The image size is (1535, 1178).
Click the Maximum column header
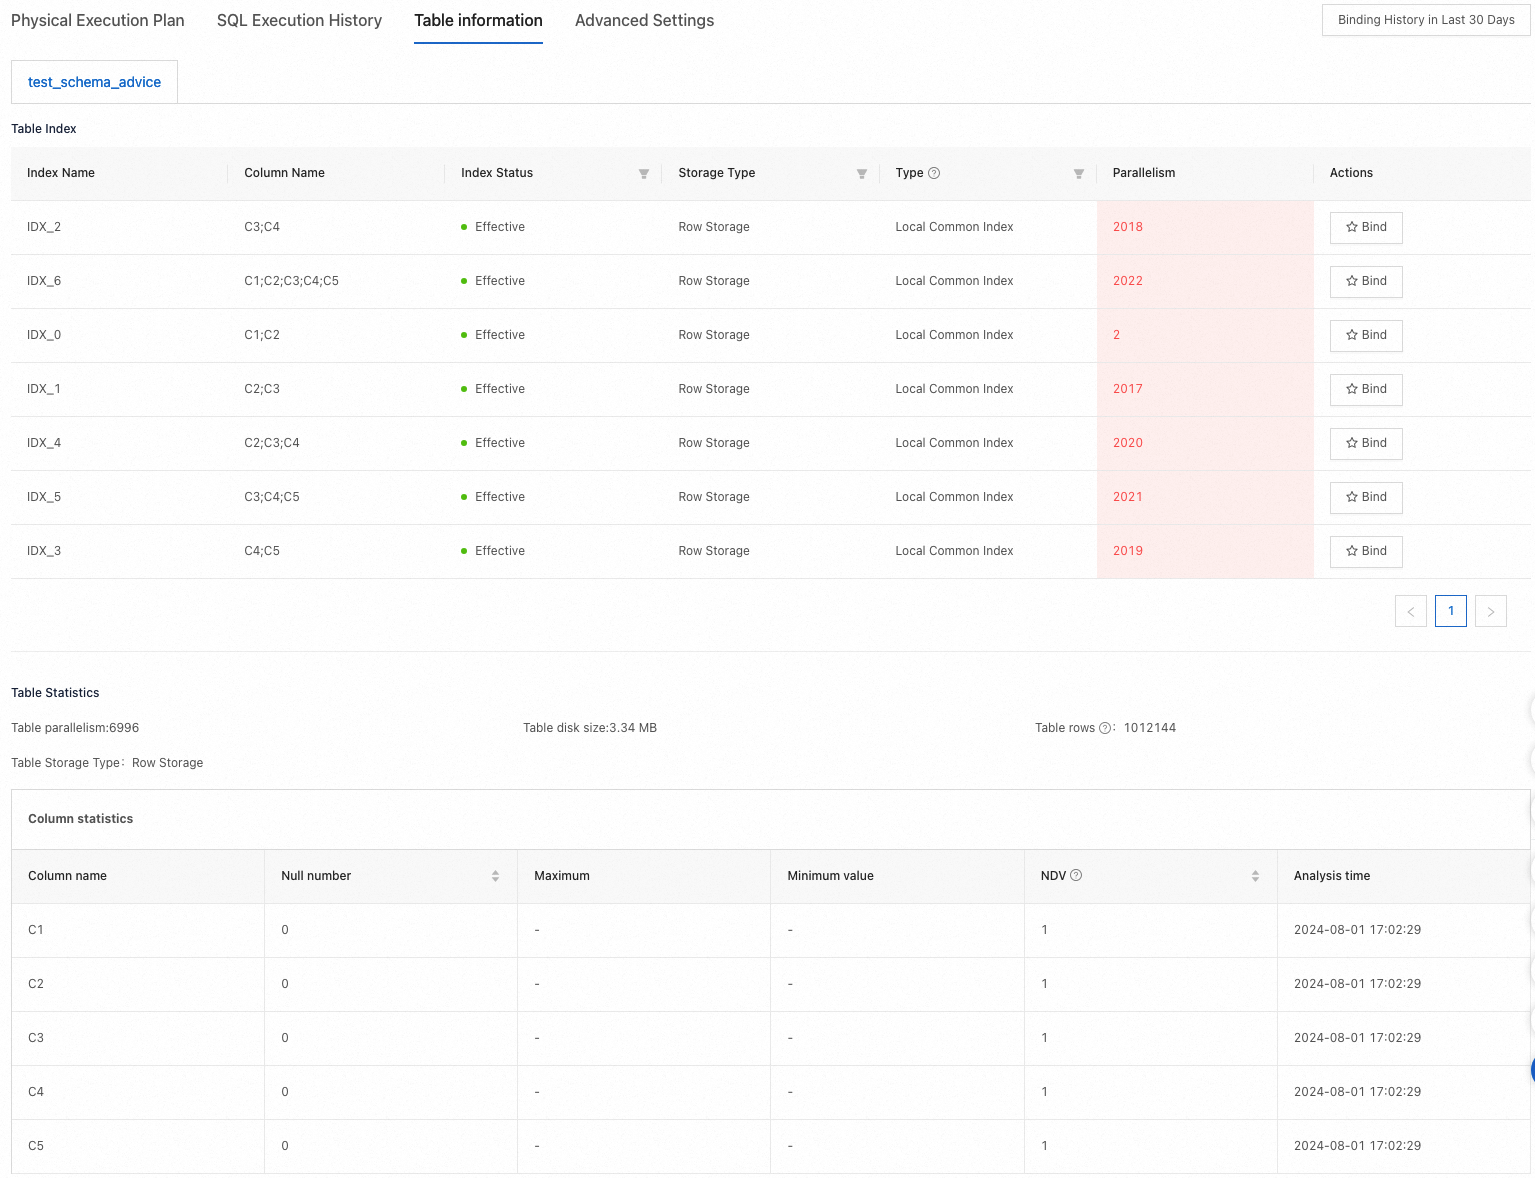[x=562, y=876]
